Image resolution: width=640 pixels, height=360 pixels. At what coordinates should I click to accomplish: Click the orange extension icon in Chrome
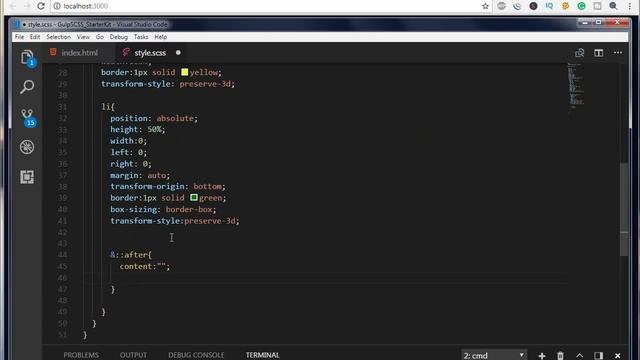pyautogui.click(x=565, y=6)
